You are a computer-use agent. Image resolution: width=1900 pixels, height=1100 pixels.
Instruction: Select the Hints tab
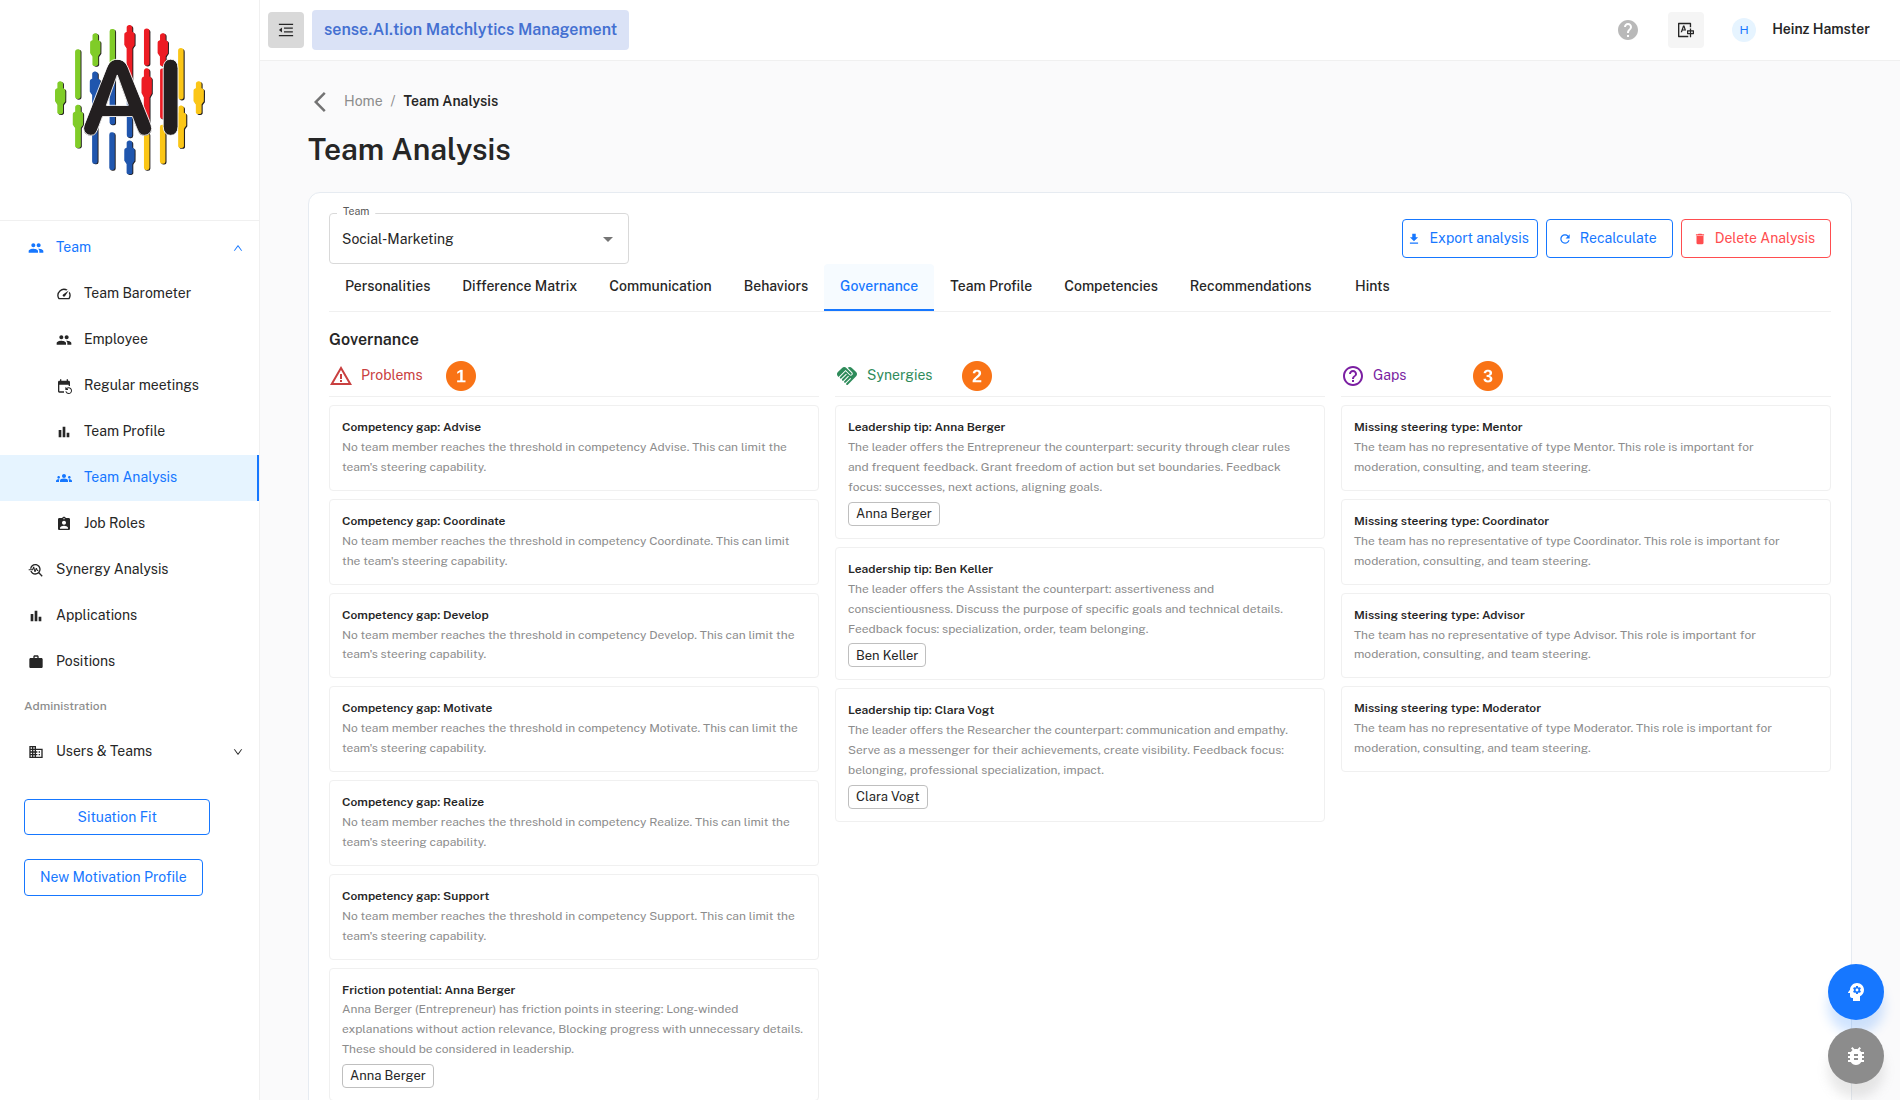[x=1372, y=286]
